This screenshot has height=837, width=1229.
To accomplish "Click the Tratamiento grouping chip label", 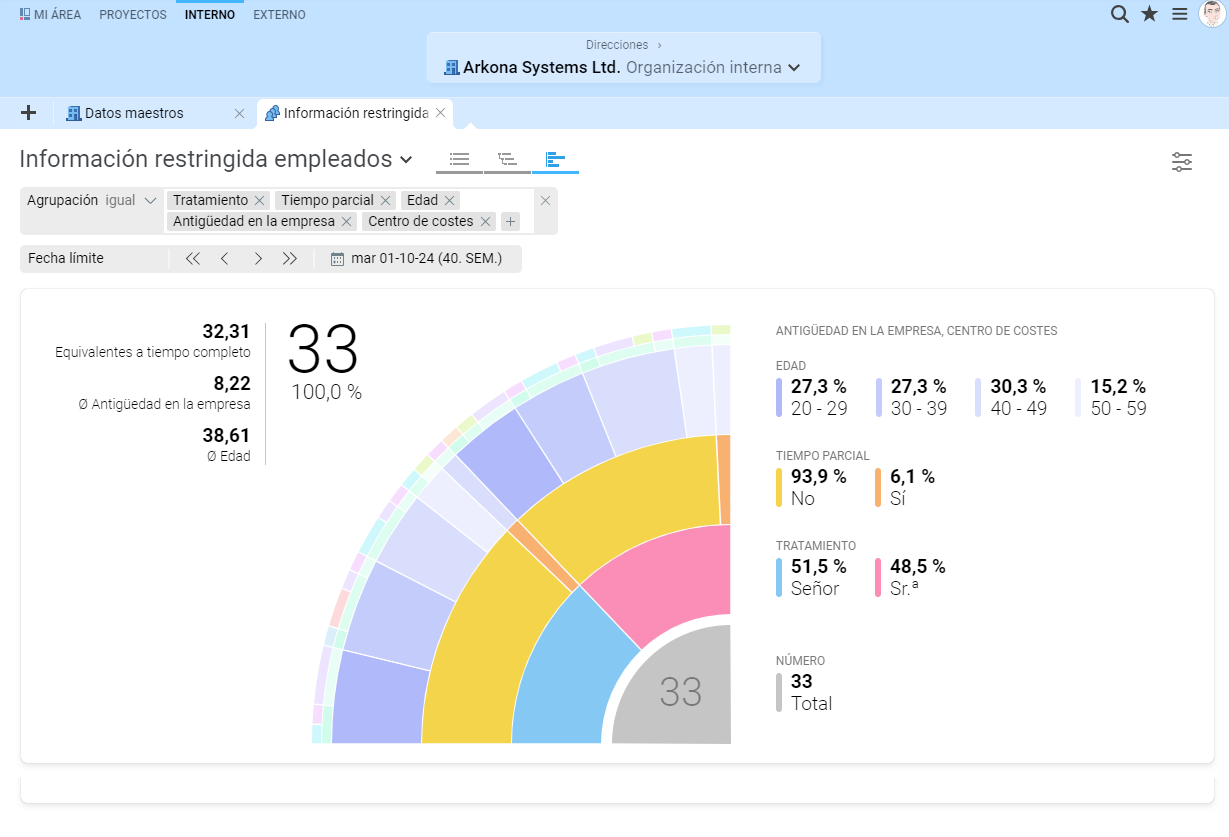I will pos(210,201).
